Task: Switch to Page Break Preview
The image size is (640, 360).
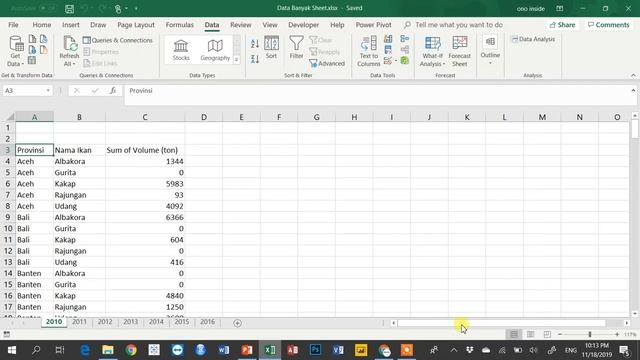Action: click(547, 334)
